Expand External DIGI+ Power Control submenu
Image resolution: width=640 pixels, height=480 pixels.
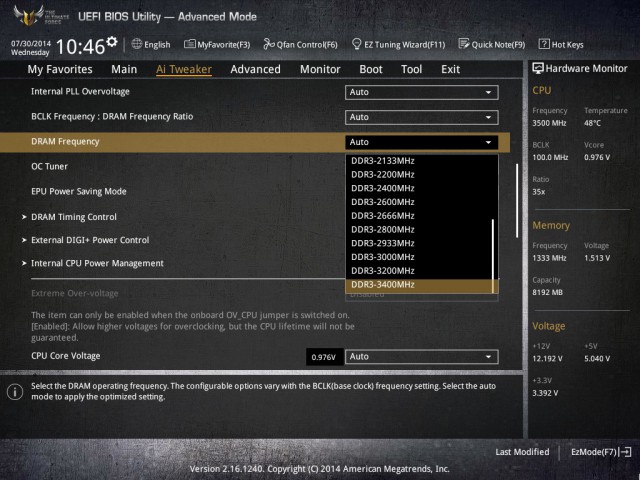click(x=90, y=240)
